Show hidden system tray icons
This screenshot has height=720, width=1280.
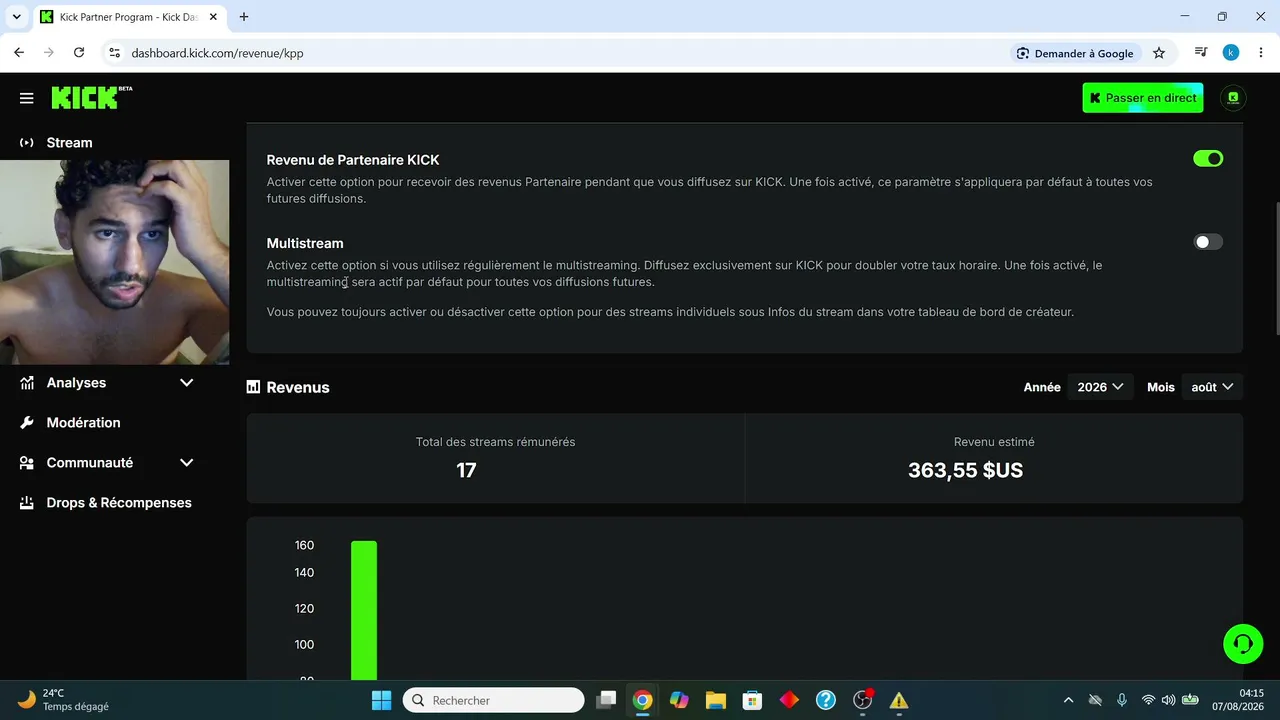pos(1068,700)
